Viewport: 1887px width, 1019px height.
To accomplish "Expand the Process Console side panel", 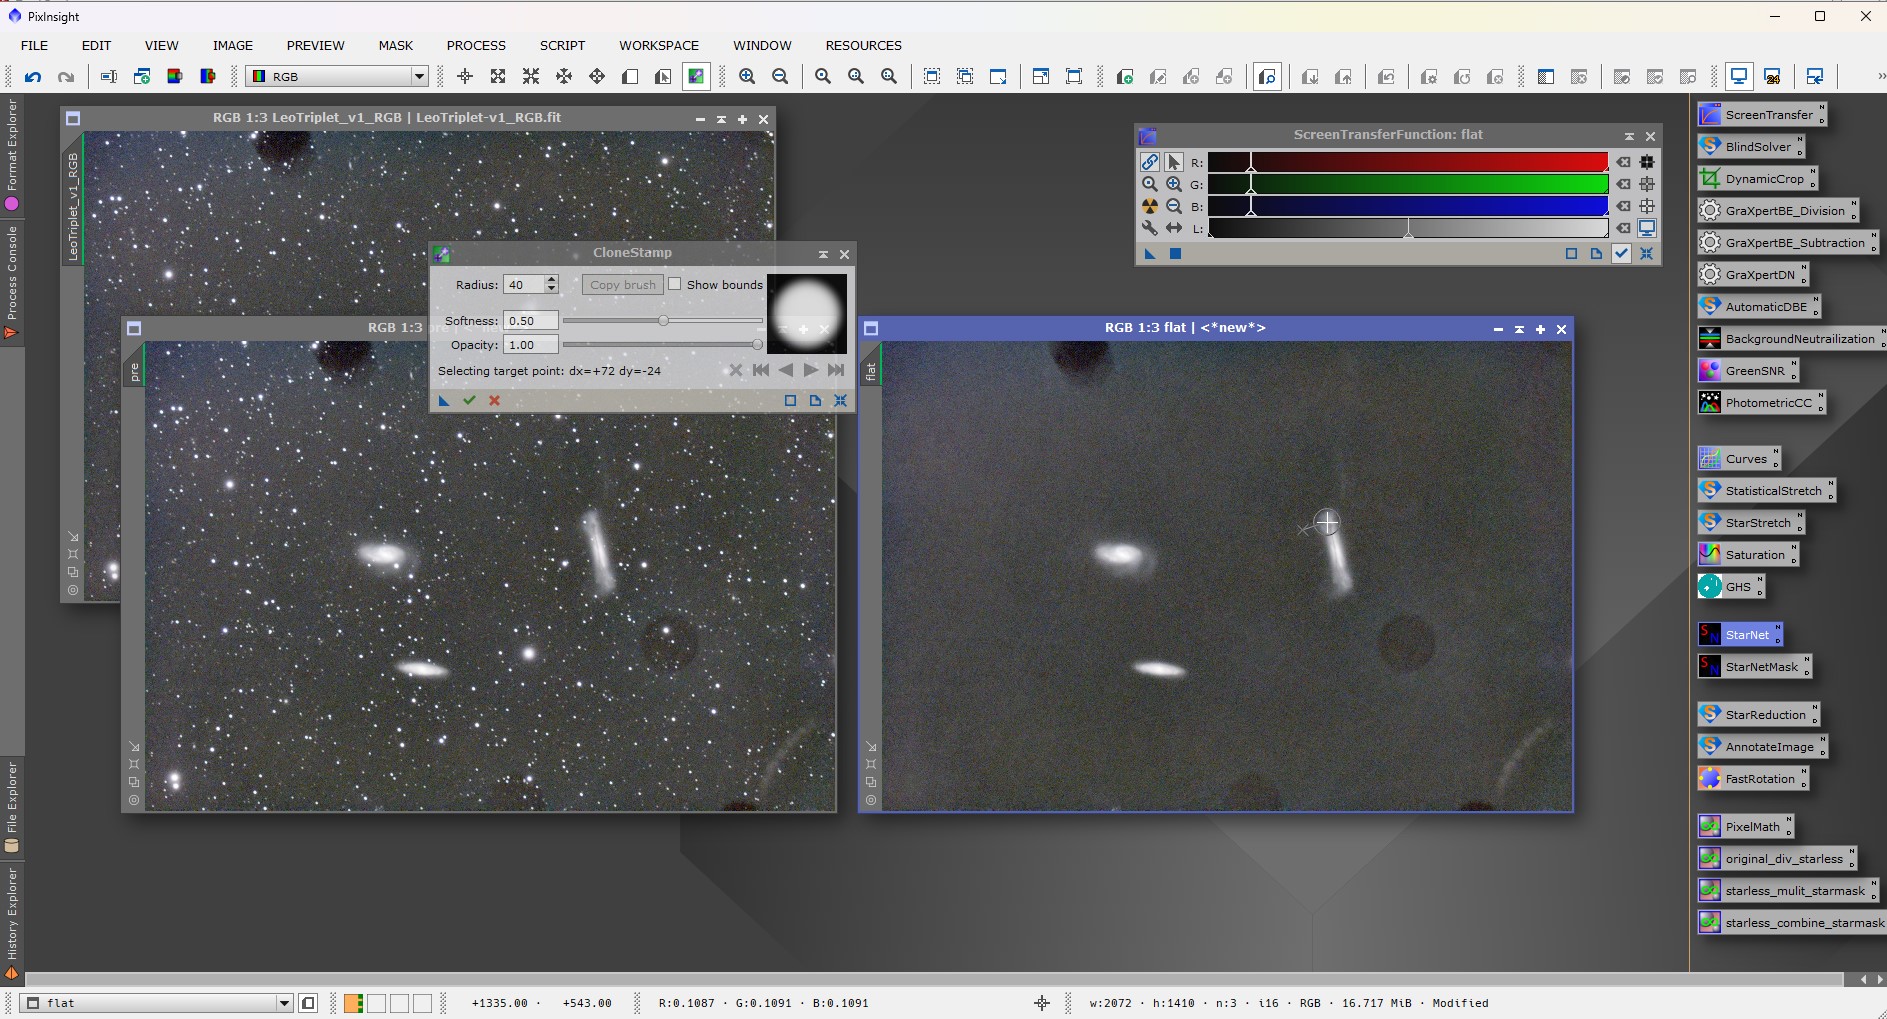I will tap(12, 283).
